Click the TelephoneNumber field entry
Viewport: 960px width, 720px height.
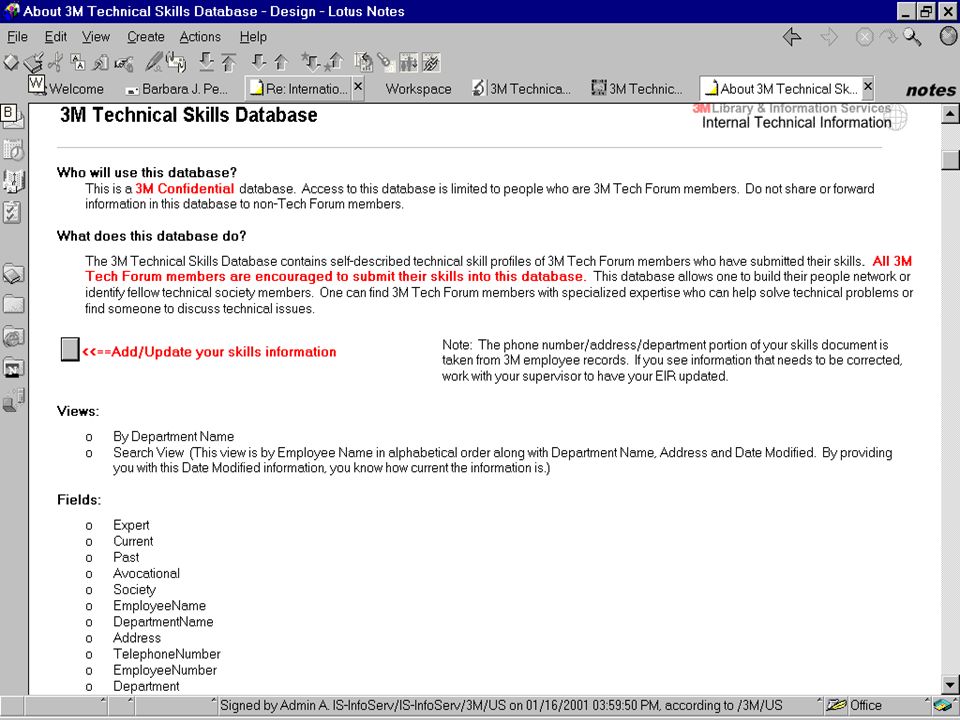(167, 654)
